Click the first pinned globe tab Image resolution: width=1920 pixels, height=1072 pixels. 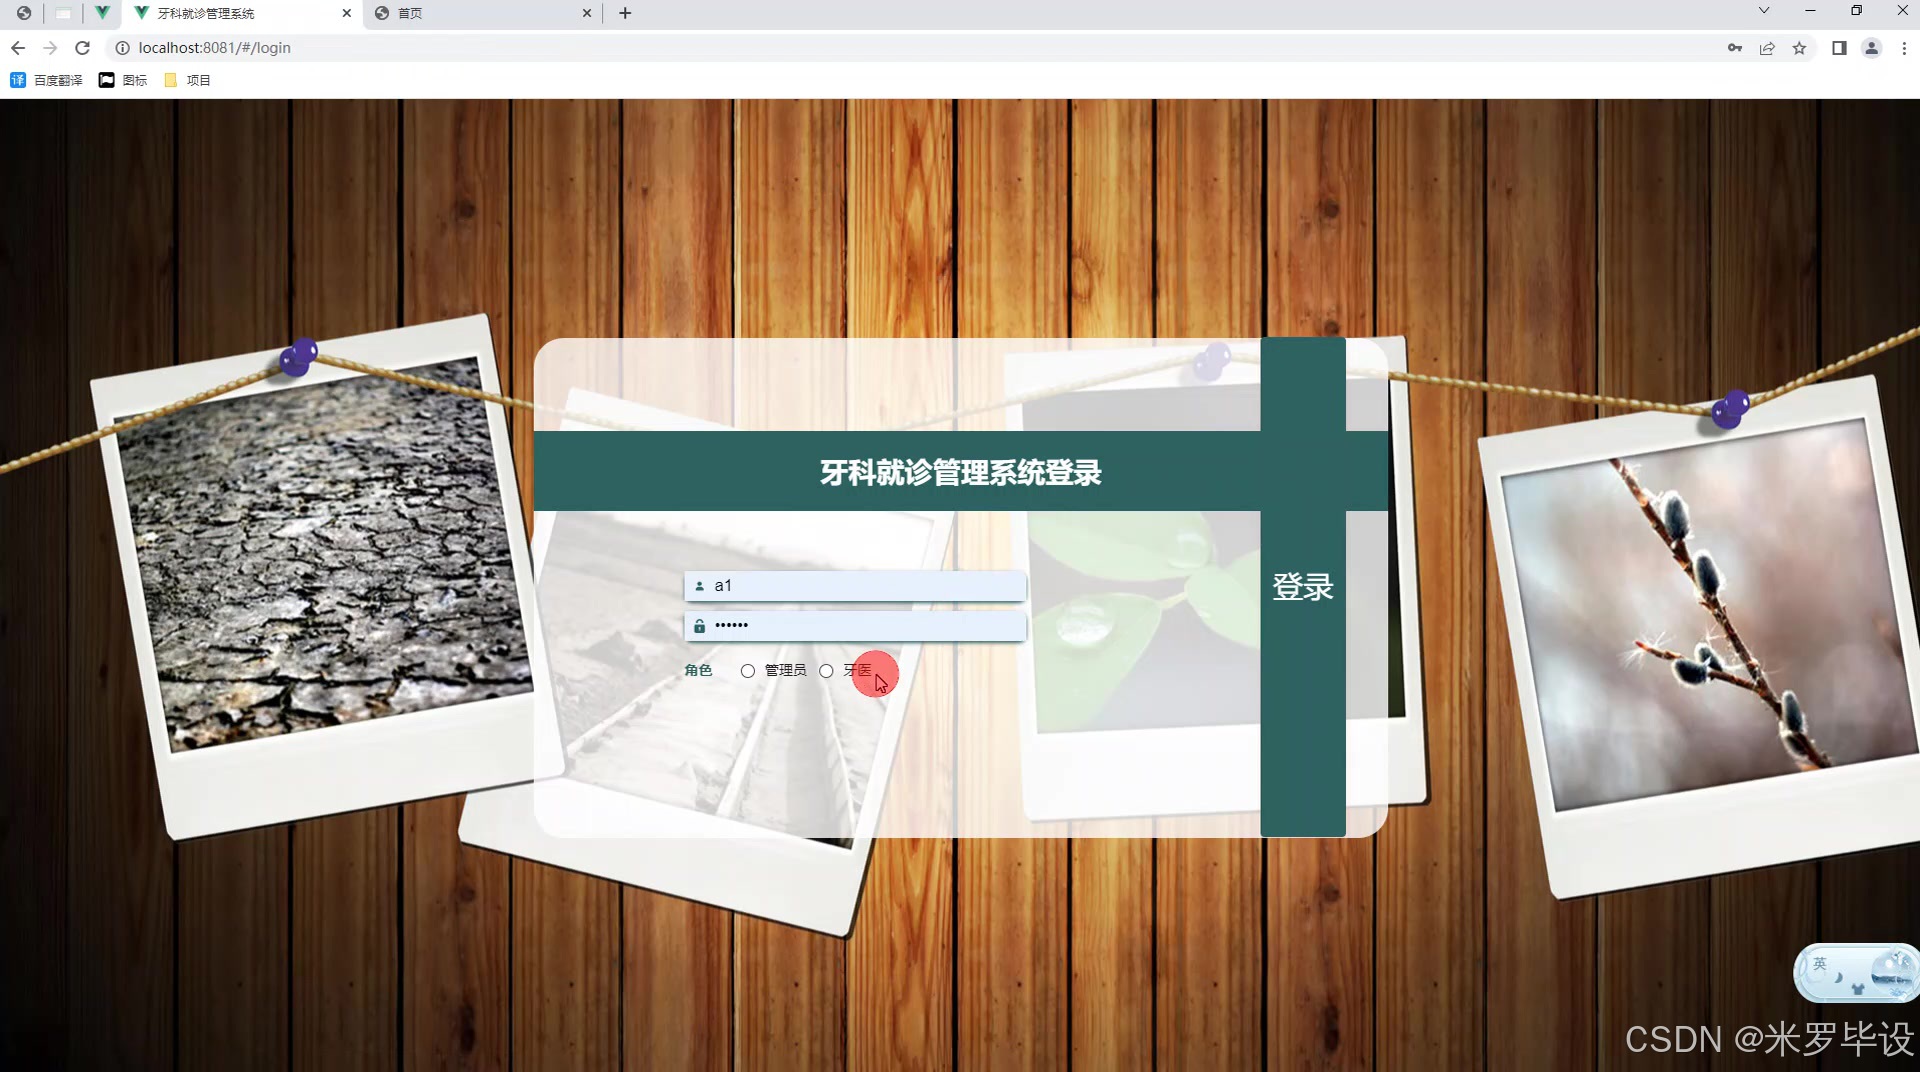[24, 13]
